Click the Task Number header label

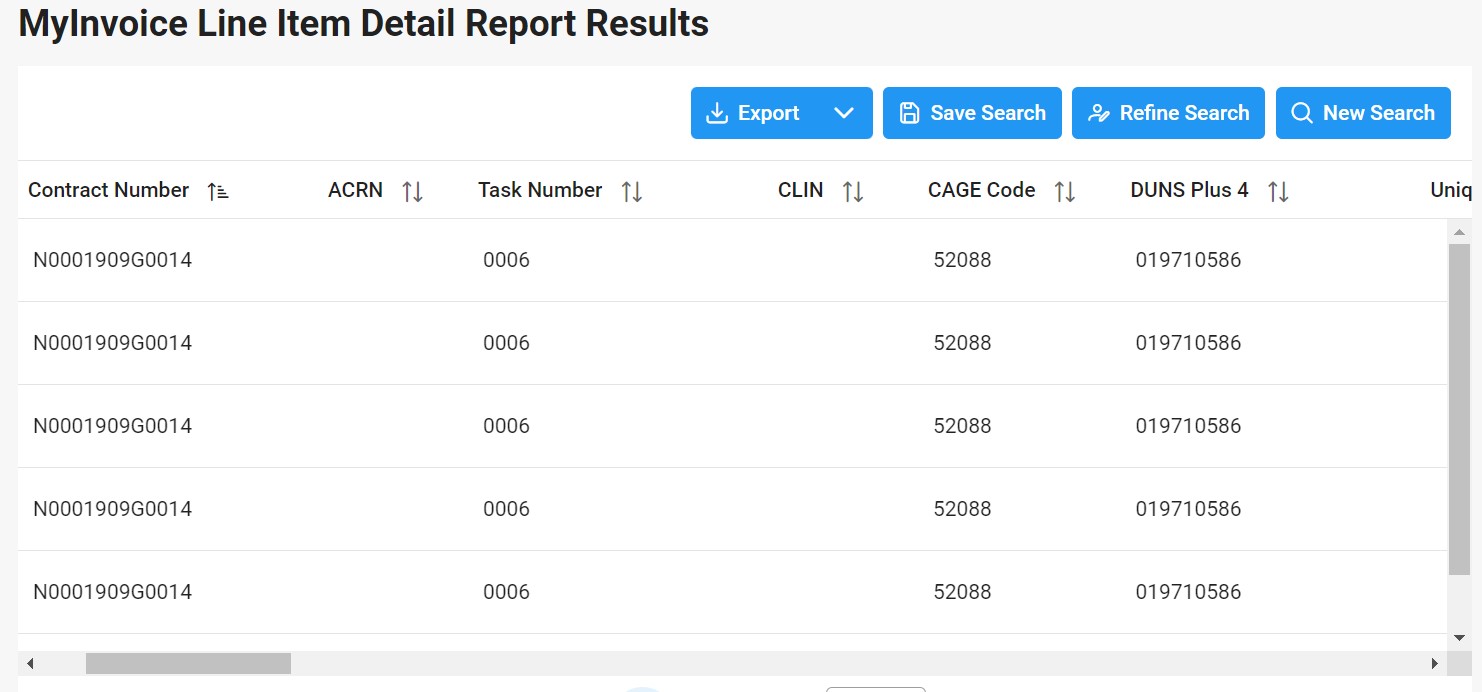(x=540, y=190)
